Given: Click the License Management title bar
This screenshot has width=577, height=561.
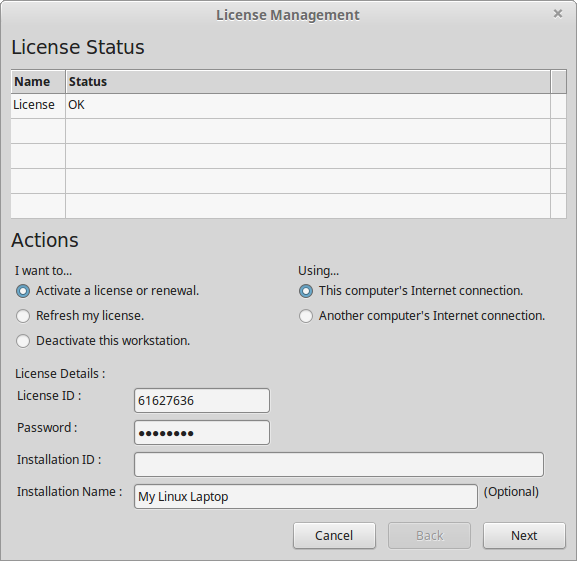Looking at the screenshot, I should point(288,15).
